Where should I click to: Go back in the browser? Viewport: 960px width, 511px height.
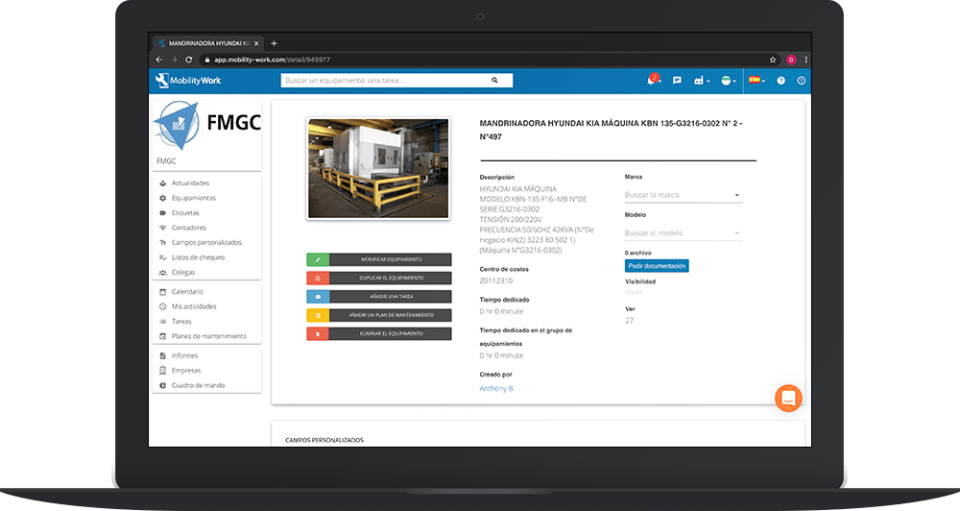pos(159,59)
